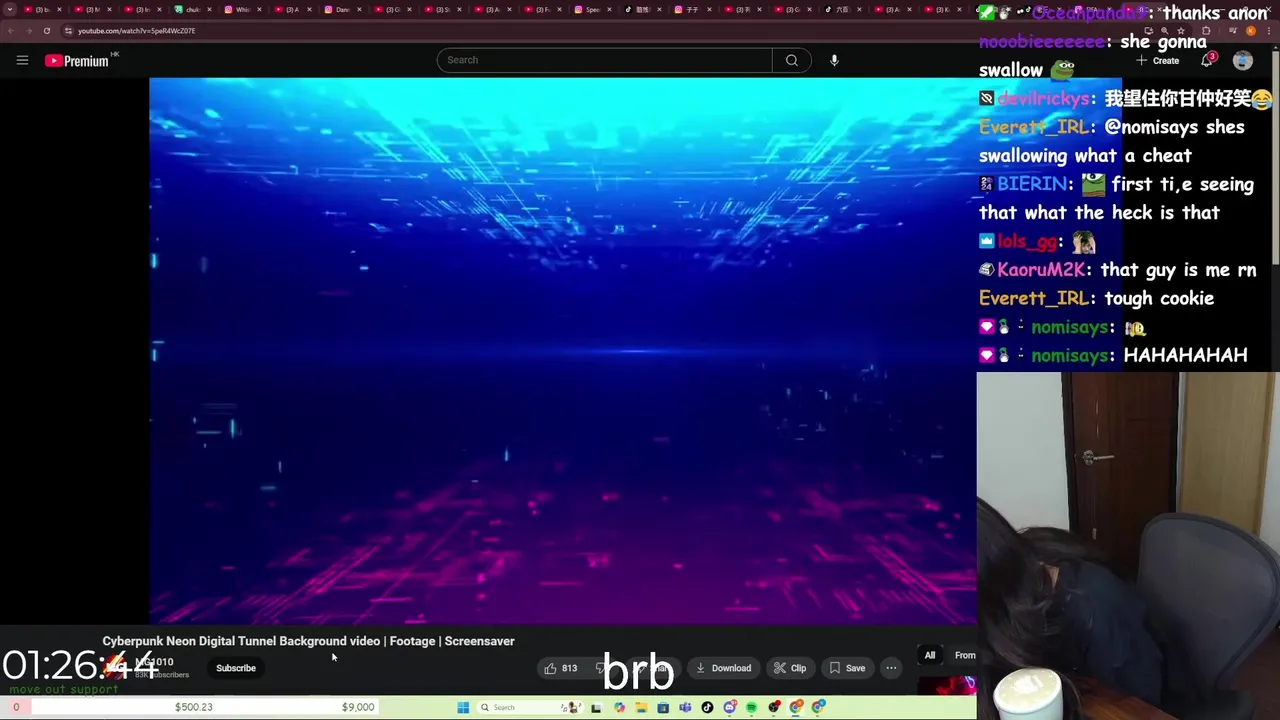Download the Cyberpunk Neon video
The width and height of the screenshot is (1280, 720).
[x=723, y=668]
